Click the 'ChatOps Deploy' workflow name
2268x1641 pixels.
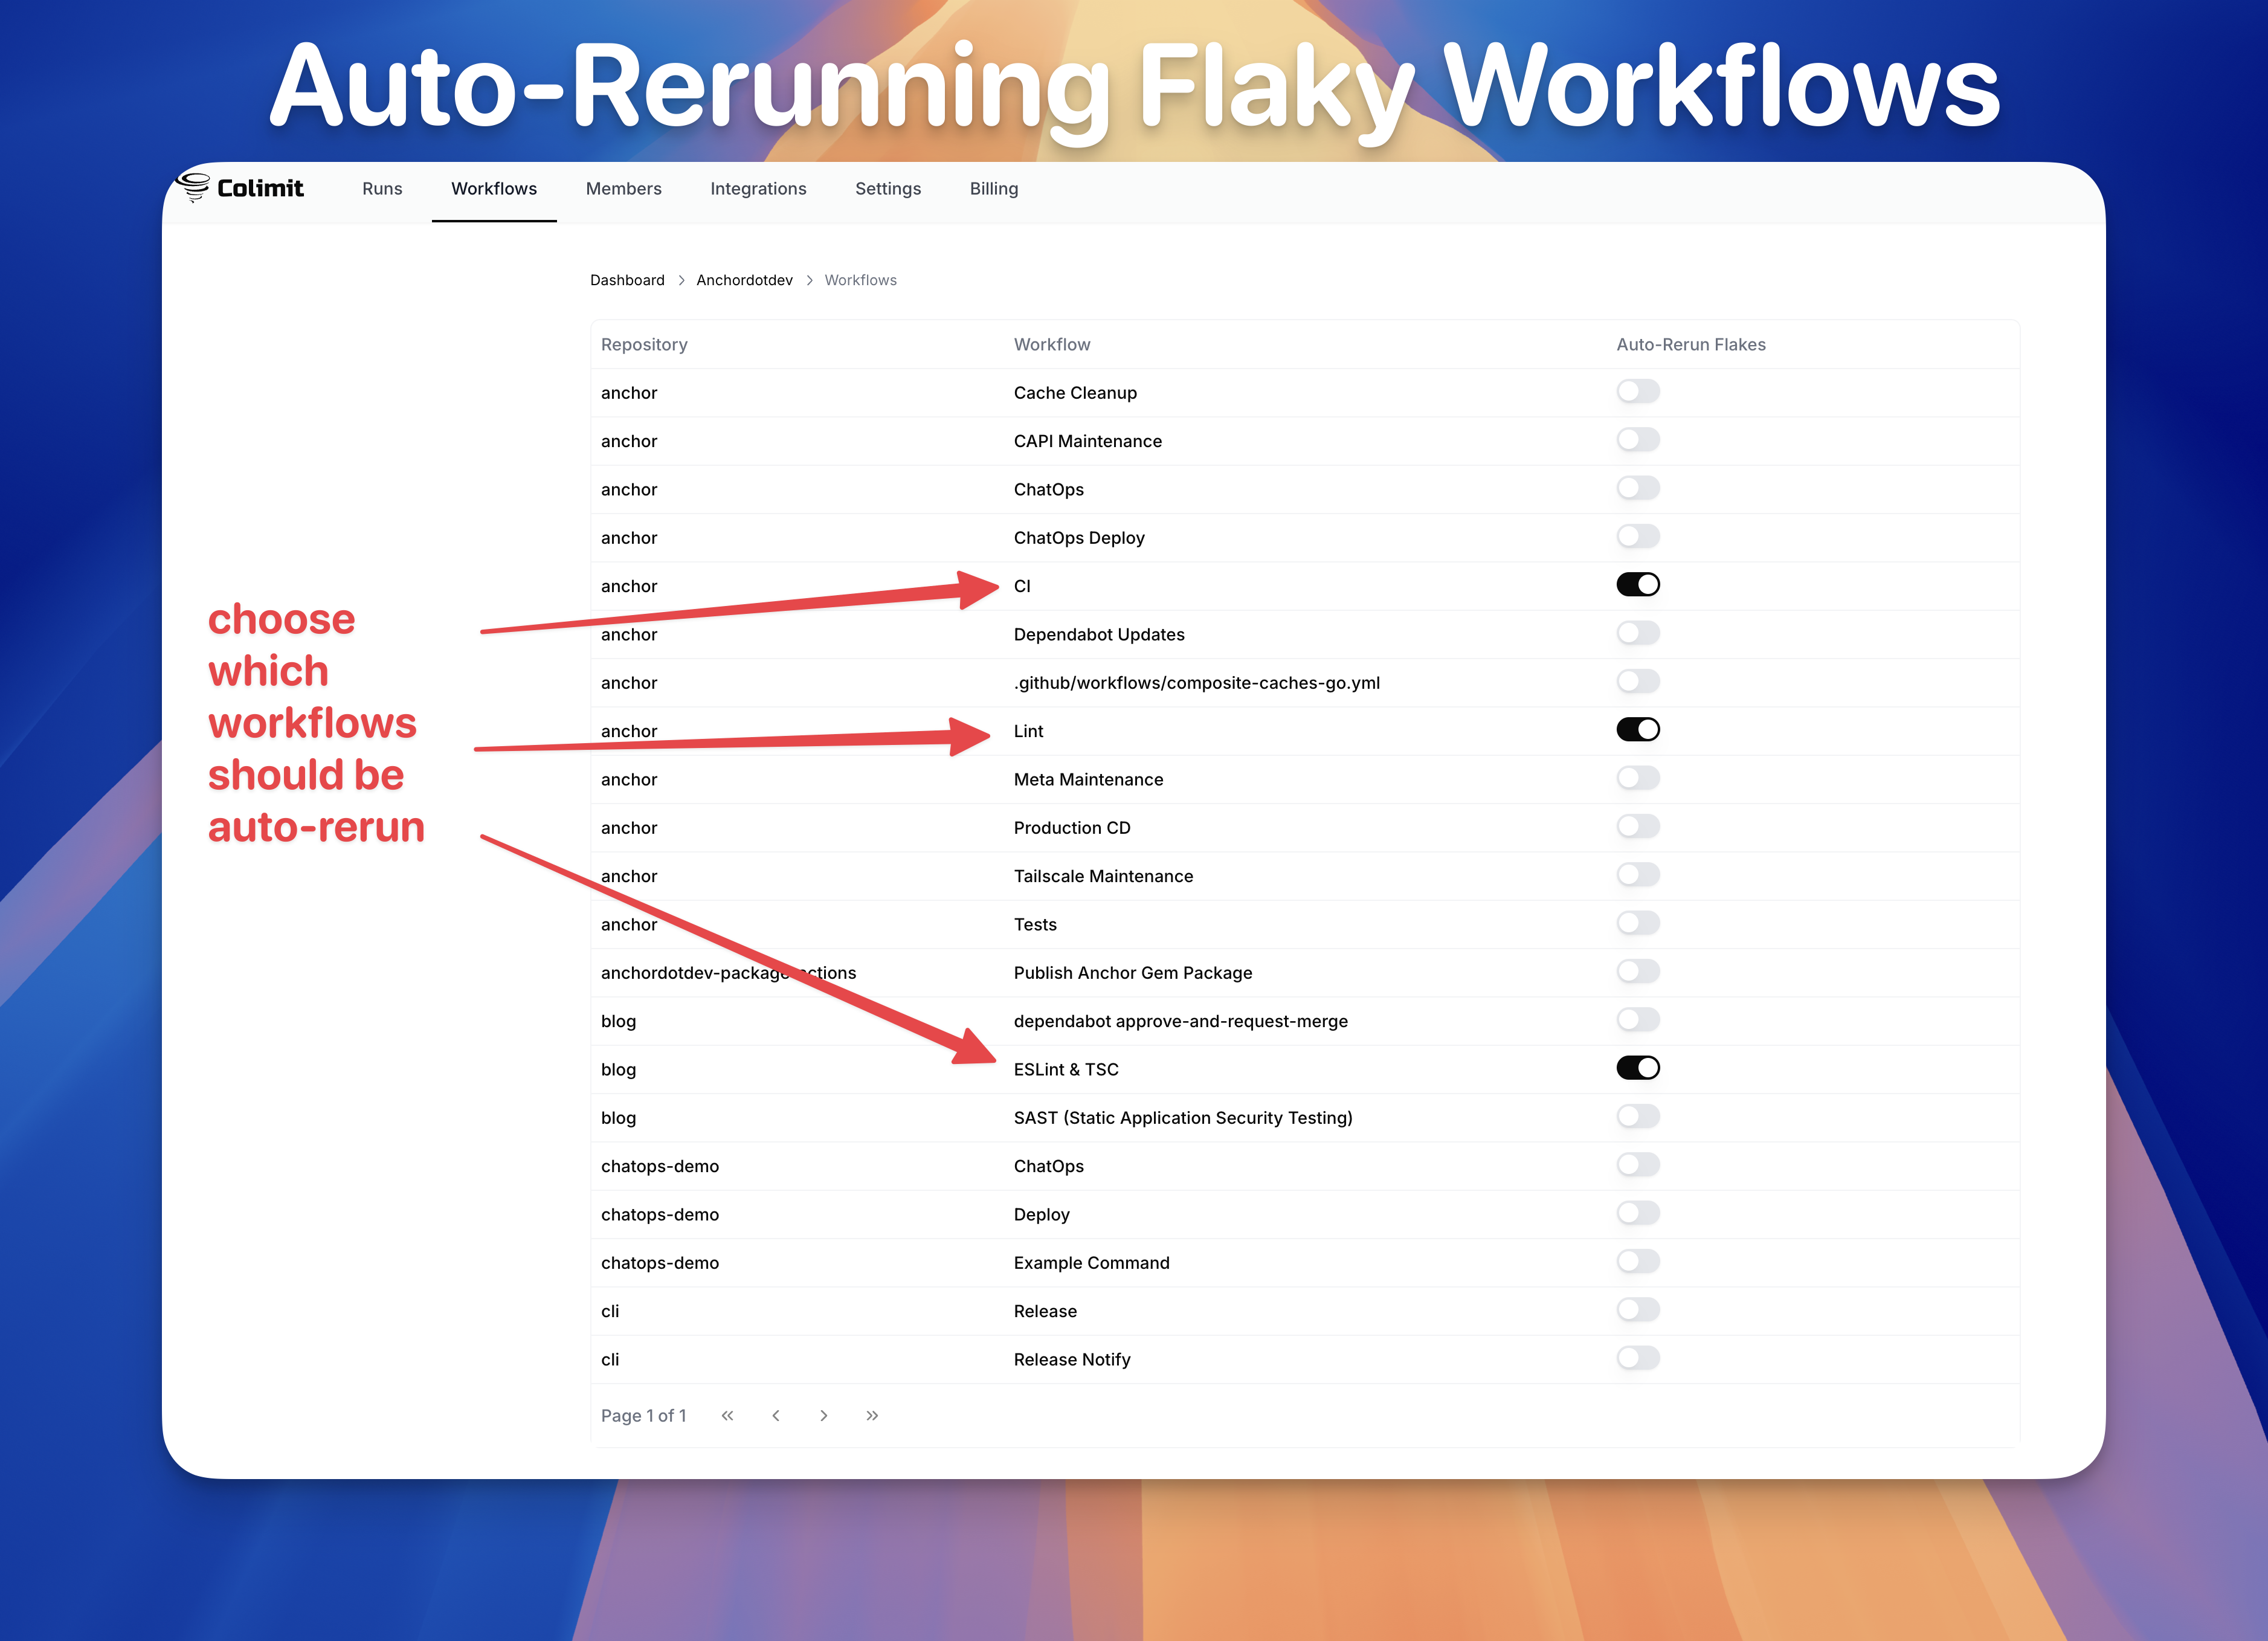tap(1079, 538)
